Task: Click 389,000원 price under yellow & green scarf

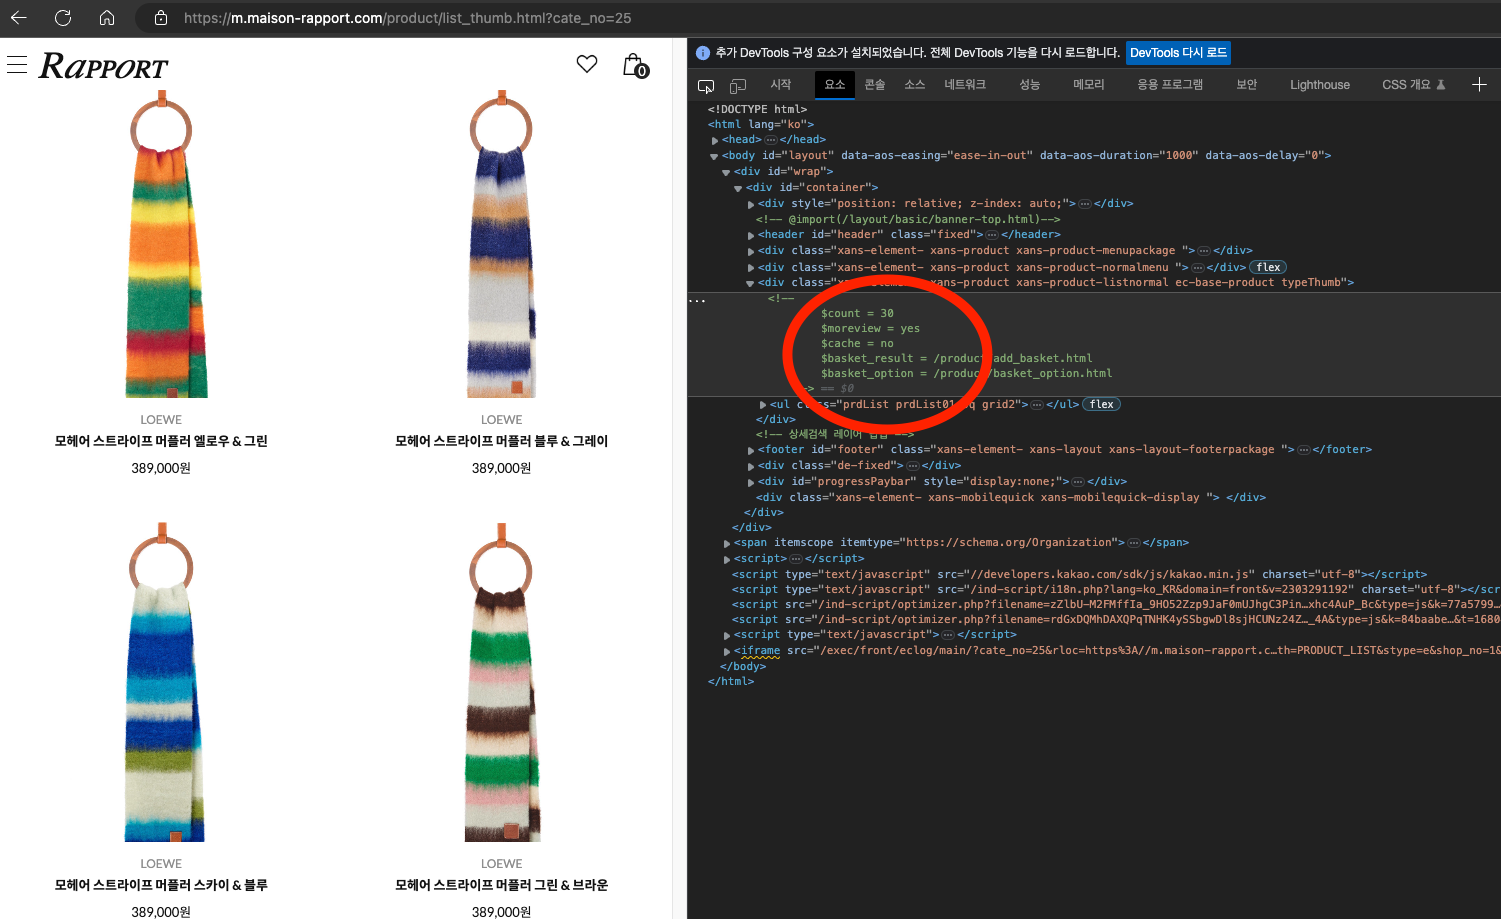Action: (x=161, y=468)
